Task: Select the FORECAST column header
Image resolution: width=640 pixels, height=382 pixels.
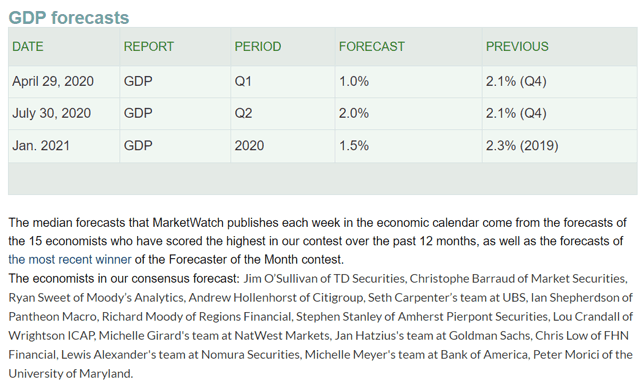Action: click(x=371, y=47)
